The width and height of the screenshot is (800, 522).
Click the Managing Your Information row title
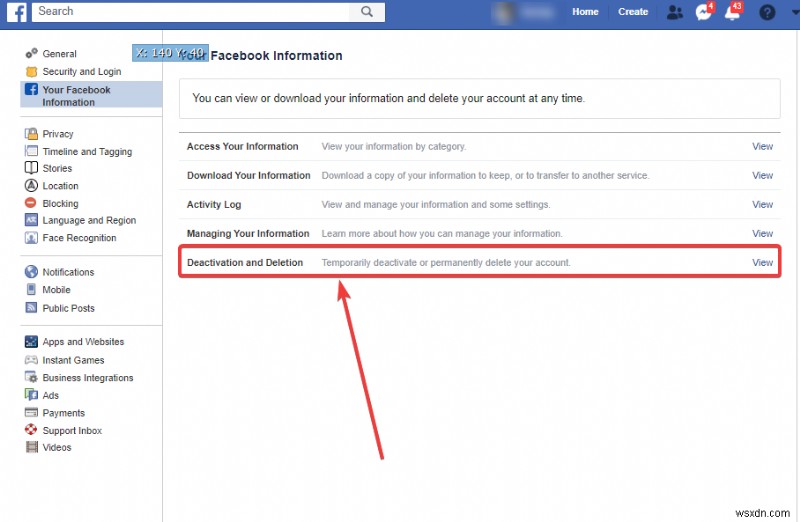(248, 234)
